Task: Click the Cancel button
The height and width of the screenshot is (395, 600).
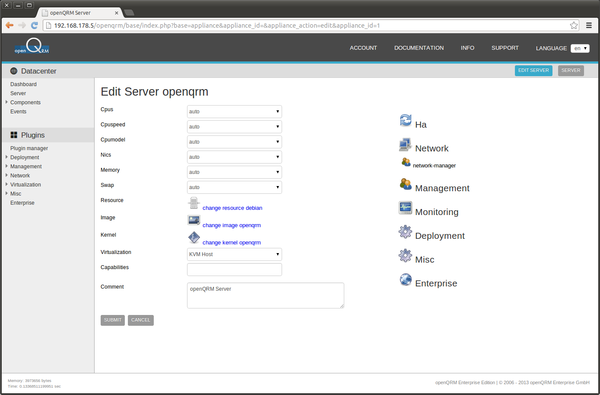Action: point(140,320)
